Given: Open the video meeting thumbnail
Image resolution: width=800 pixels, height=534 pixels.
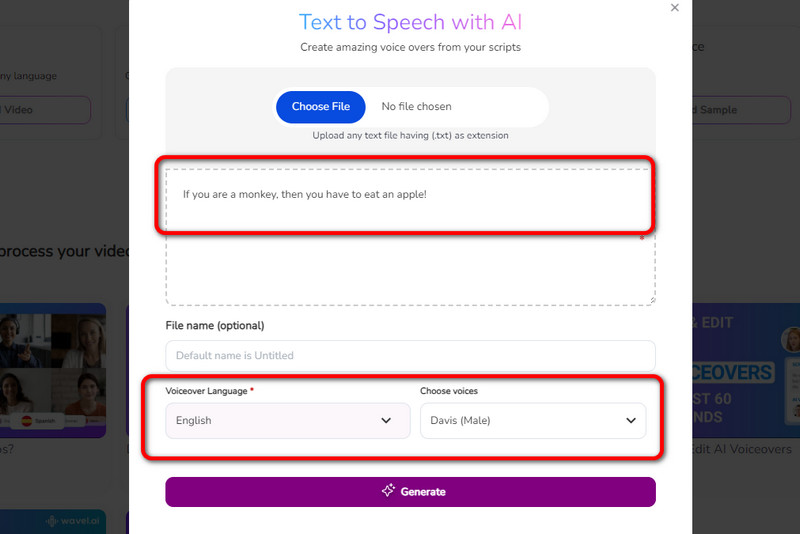Looking at the screenshot, I should point(52,370).
